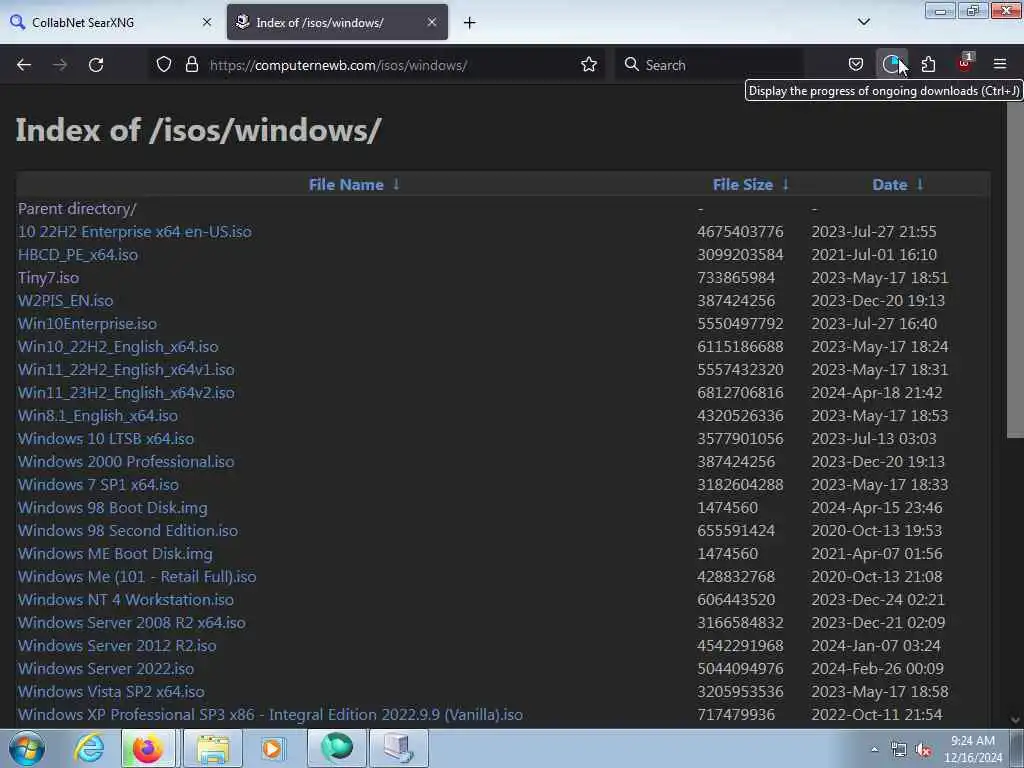Sort the listing by File Size
The width and height of the screenshot is (1024, 768).
coord(743,185)
